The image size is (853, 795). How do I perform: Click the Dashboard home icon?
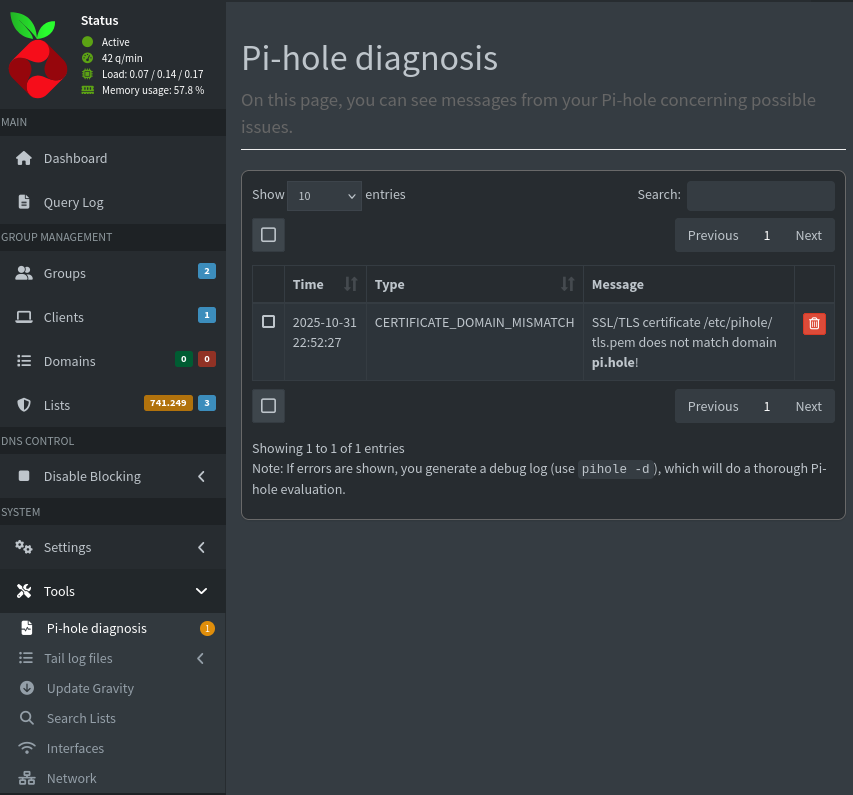click(24, 158)
